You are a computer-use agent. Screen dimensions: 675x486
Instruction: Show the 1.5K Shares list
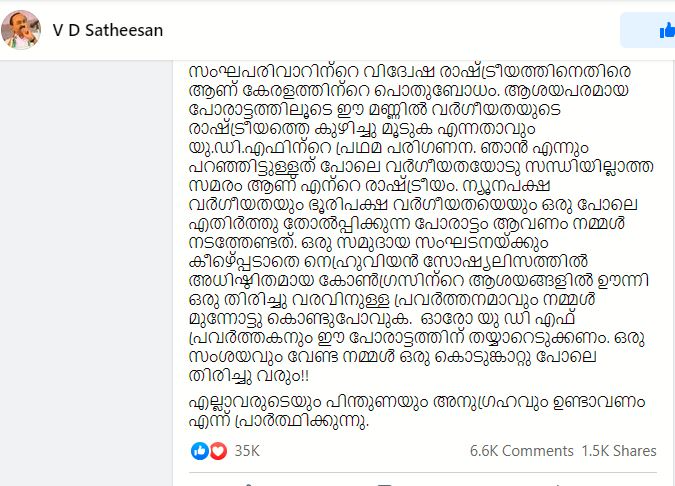point(618,451)
